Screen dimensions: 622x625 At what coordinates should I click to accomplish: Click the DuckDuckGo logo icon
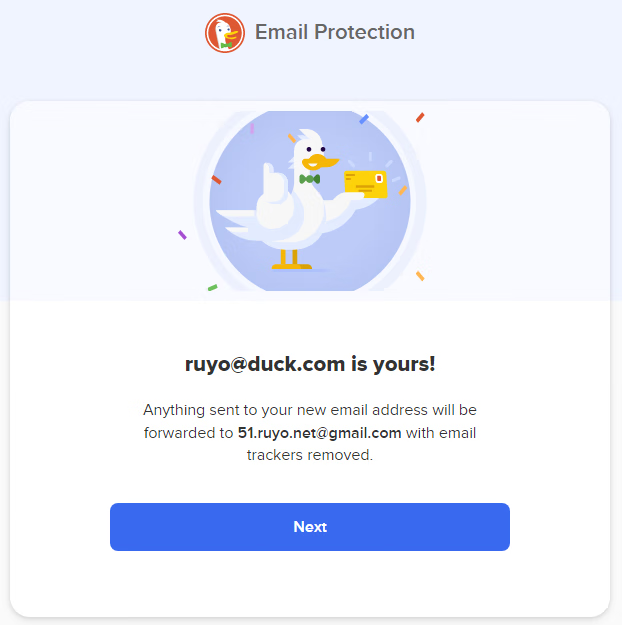tap(225, 33)
